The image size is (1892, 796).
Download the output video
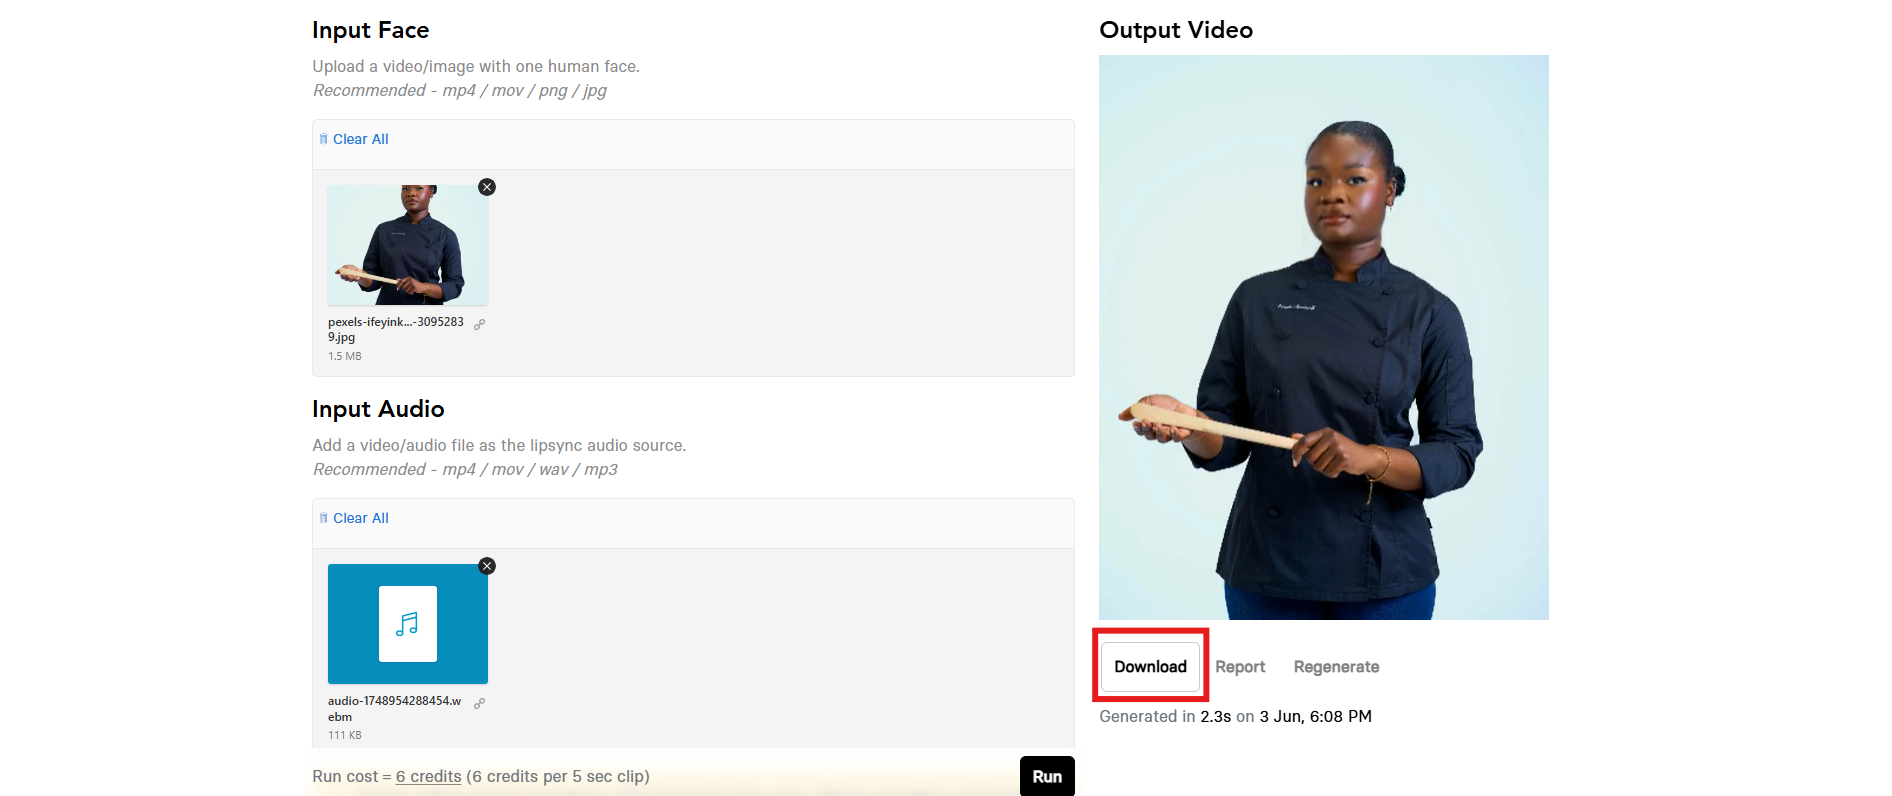[x=1150, y=667]
